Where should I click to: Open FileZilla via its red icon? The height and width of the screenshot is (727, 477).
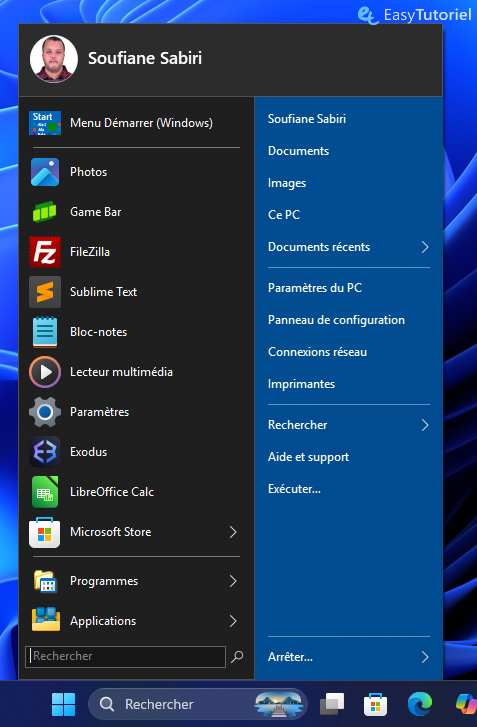pos(45,252)
